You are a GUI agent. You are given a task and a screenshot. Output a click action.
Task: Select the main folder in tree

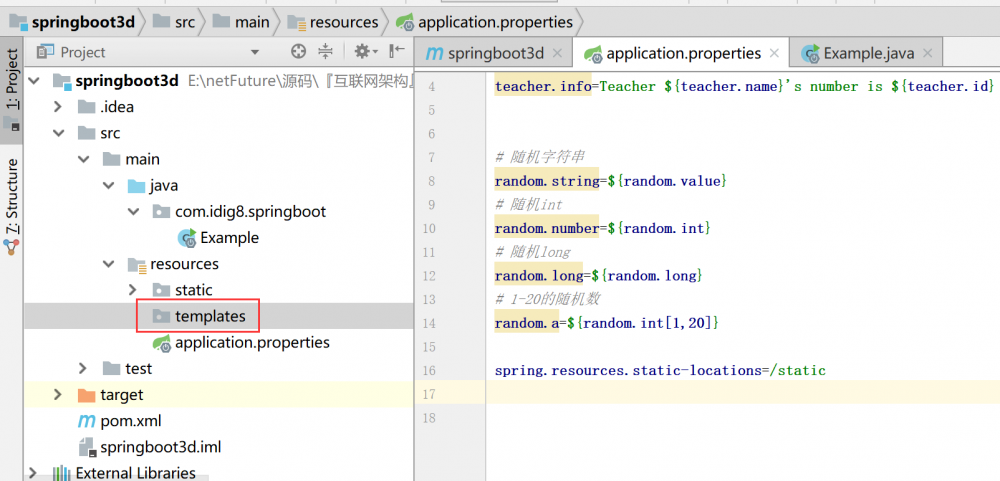tap(142, 159)
